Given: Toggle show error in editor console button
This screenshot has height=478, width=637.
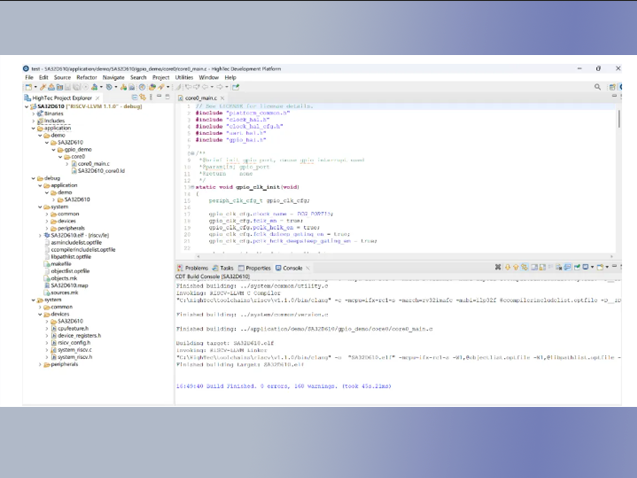Looking at the screenshot, I should (x=524, y=267).
